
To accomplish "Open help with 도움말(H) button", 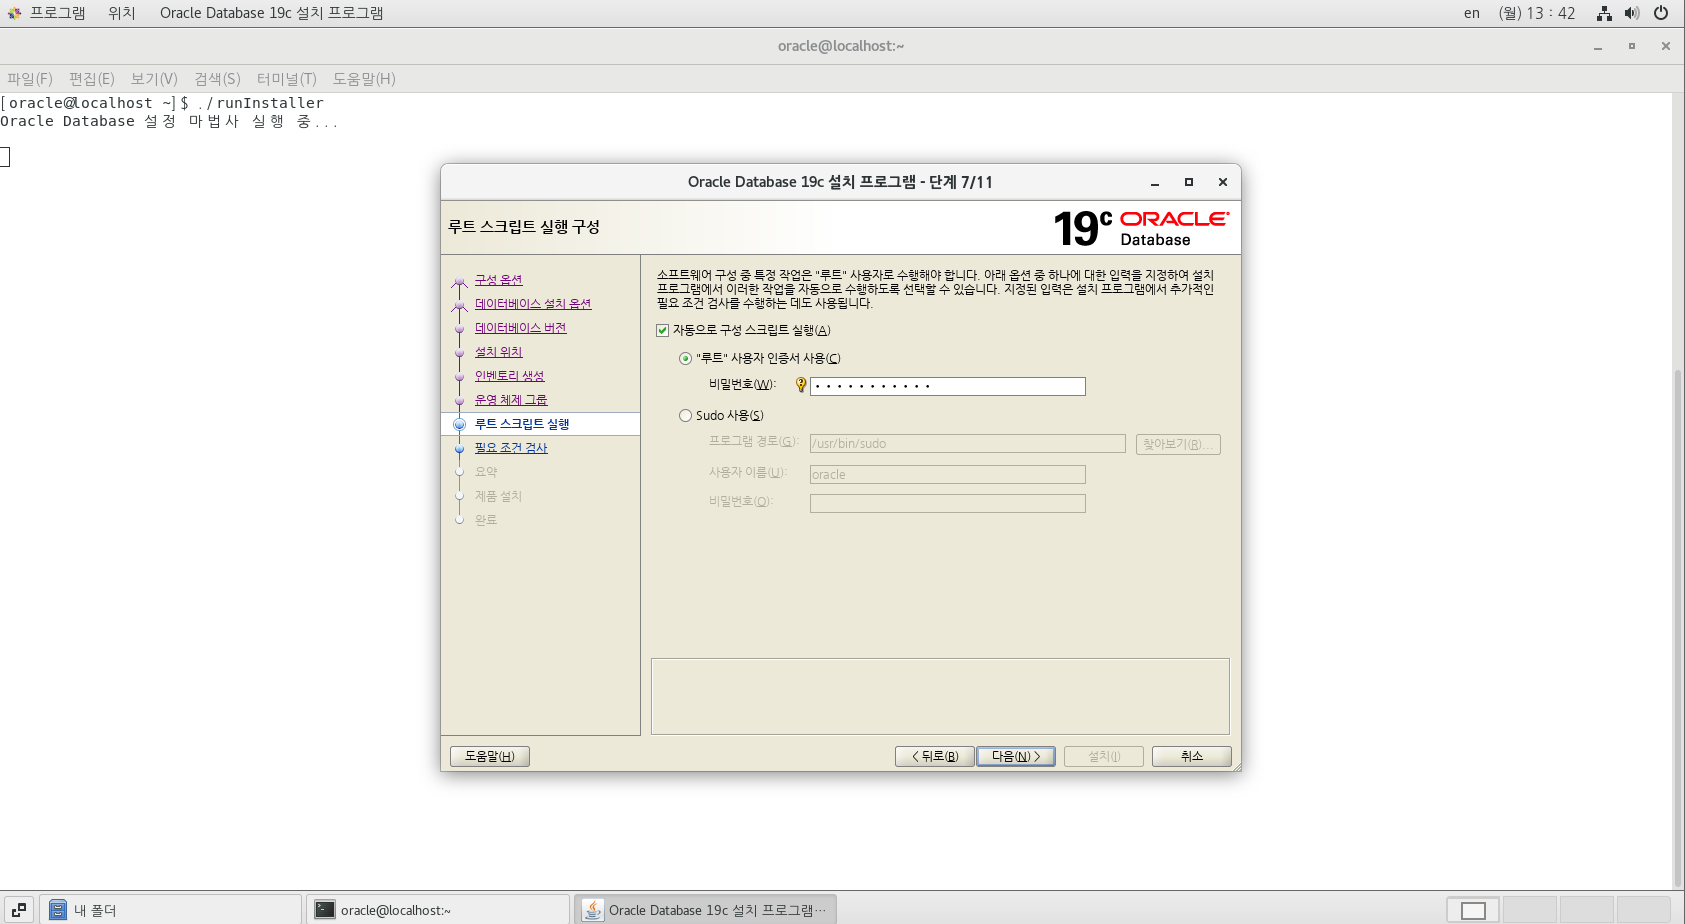I will pyautogui.click(x=489, y=756).
